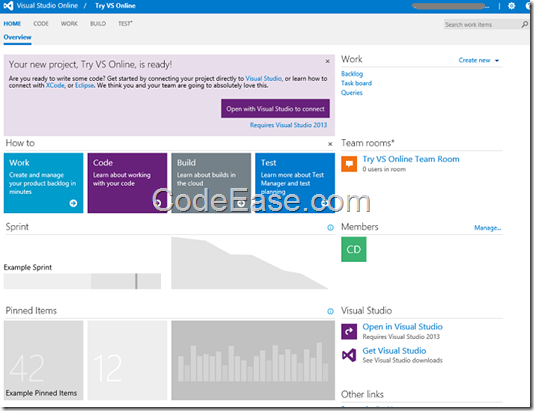Click the sprint burndown chart
Viewport: 534px width, 411px height.
click(250, 263)
